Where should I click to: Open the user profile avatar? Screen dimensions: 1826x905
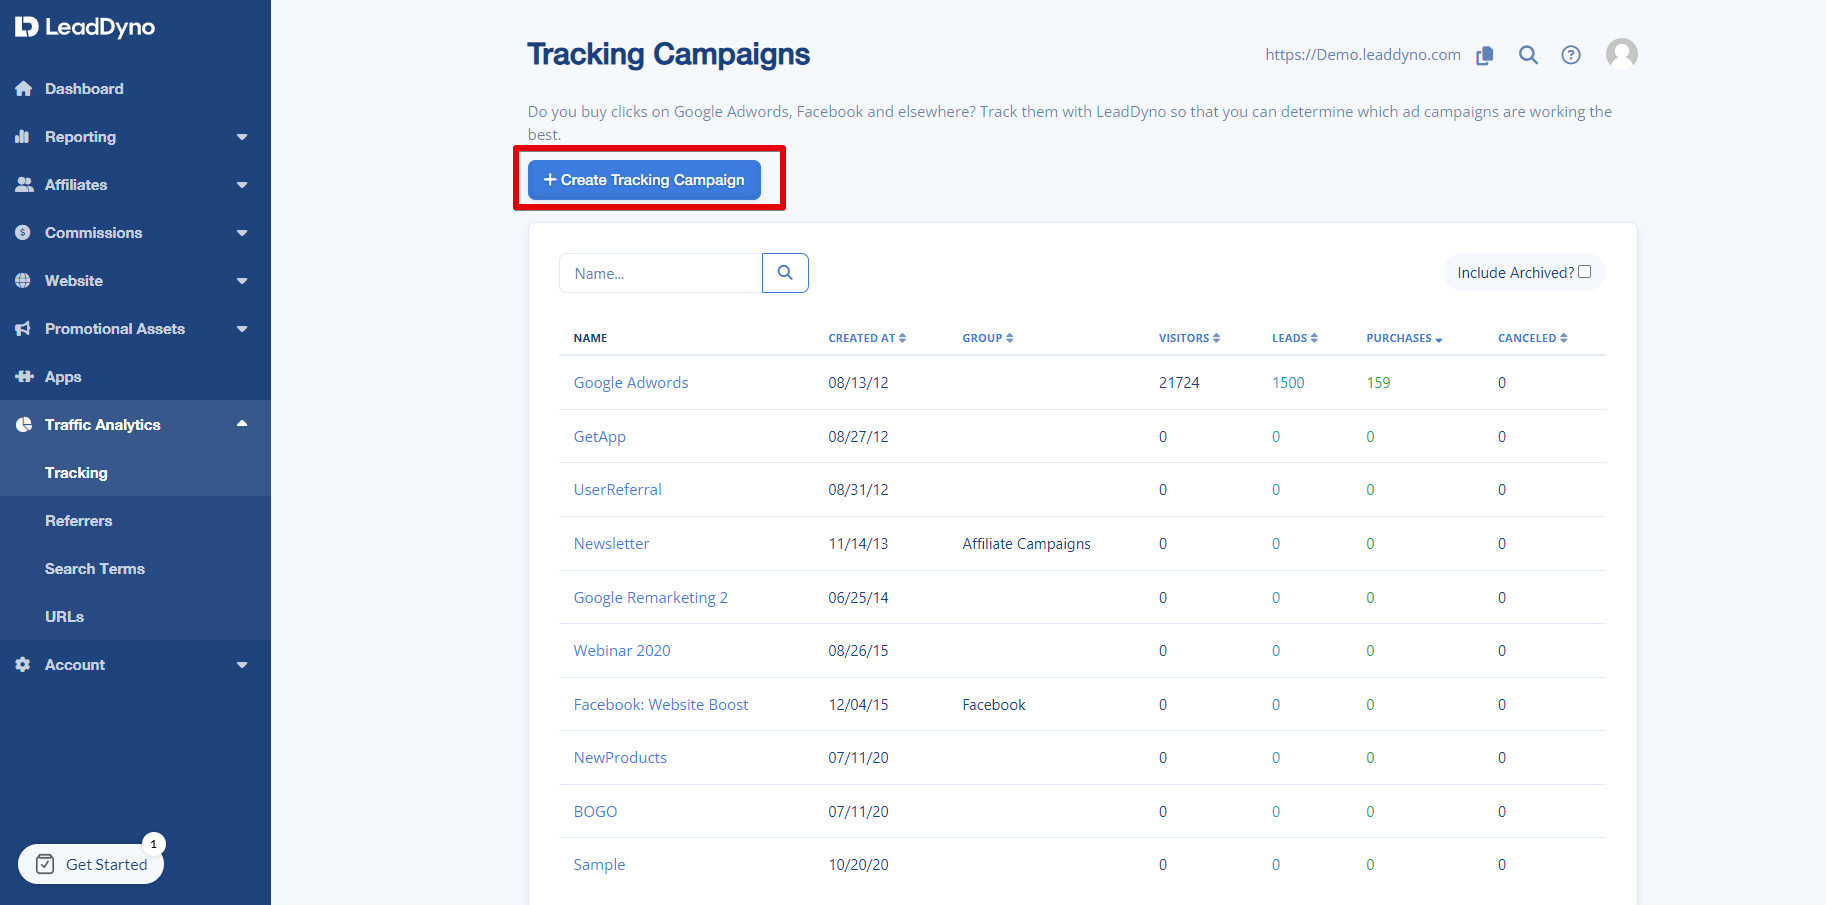1621,54
